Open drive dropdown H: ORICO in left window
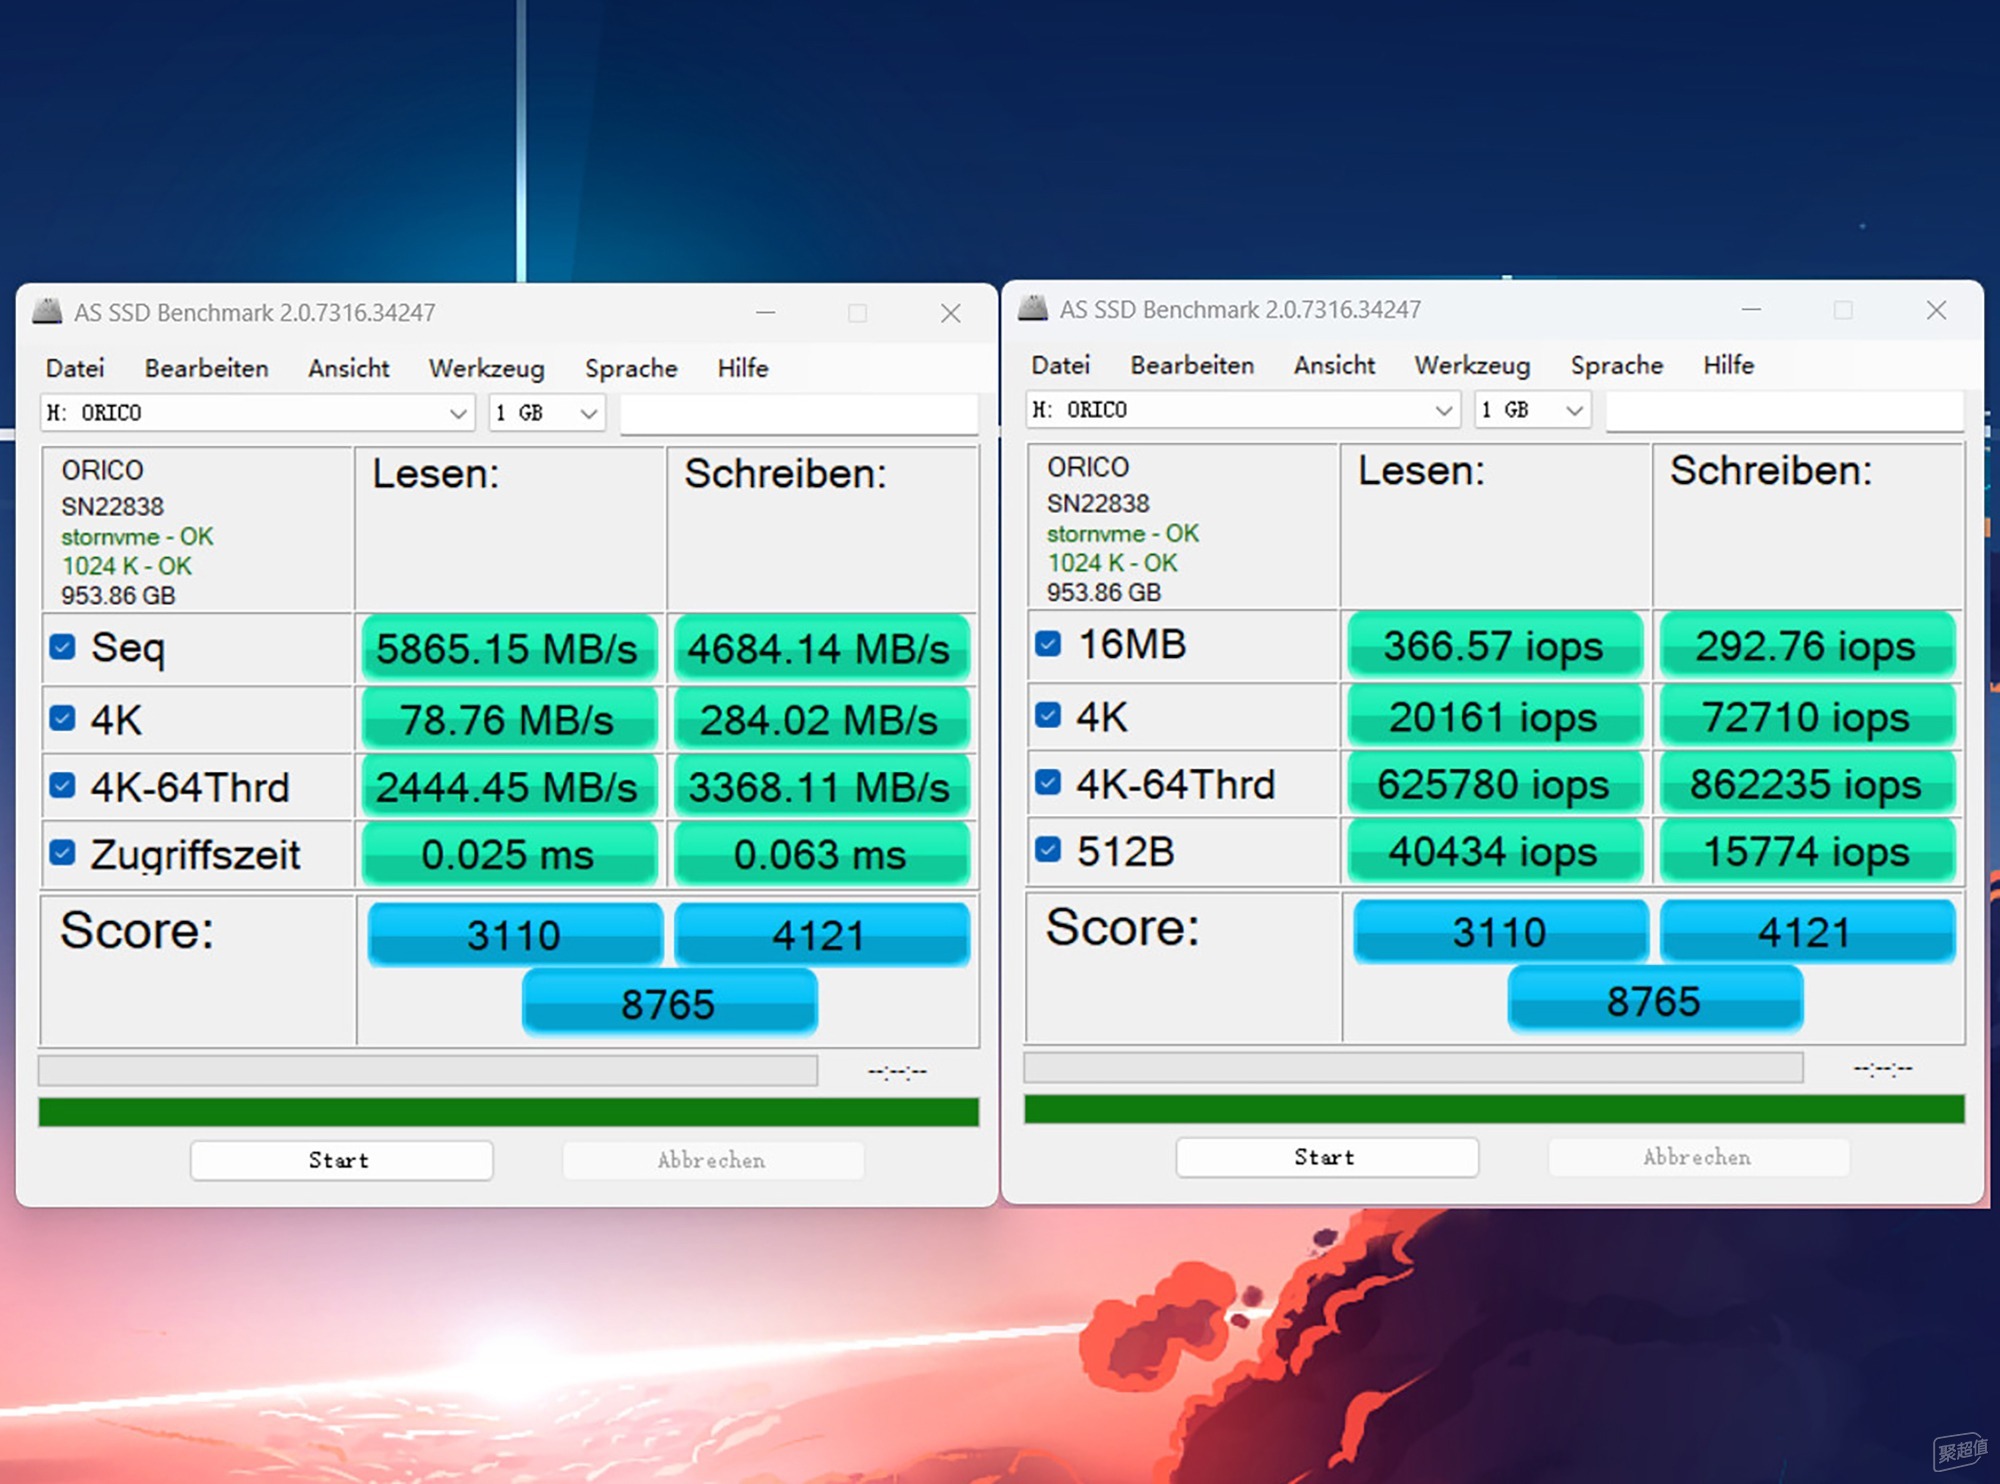2000x1484 pixels. pos(257,413)
